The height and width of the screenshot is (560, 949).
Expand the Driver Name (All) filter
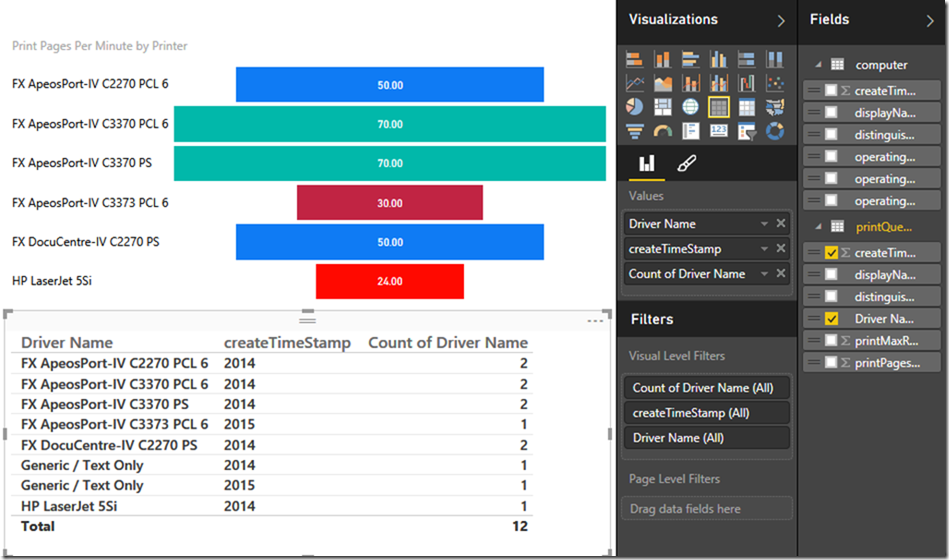click(x=706, y=438)
